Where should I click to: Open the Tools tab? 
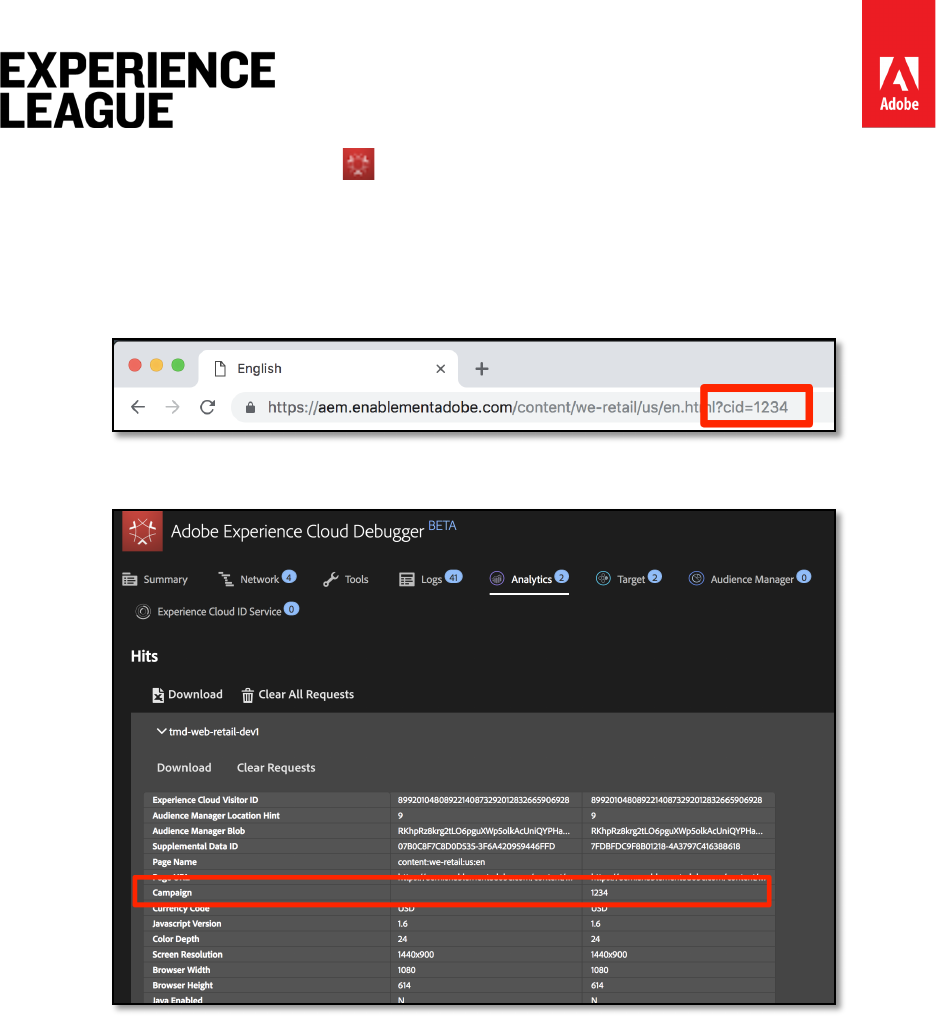(x=346, y=579)
